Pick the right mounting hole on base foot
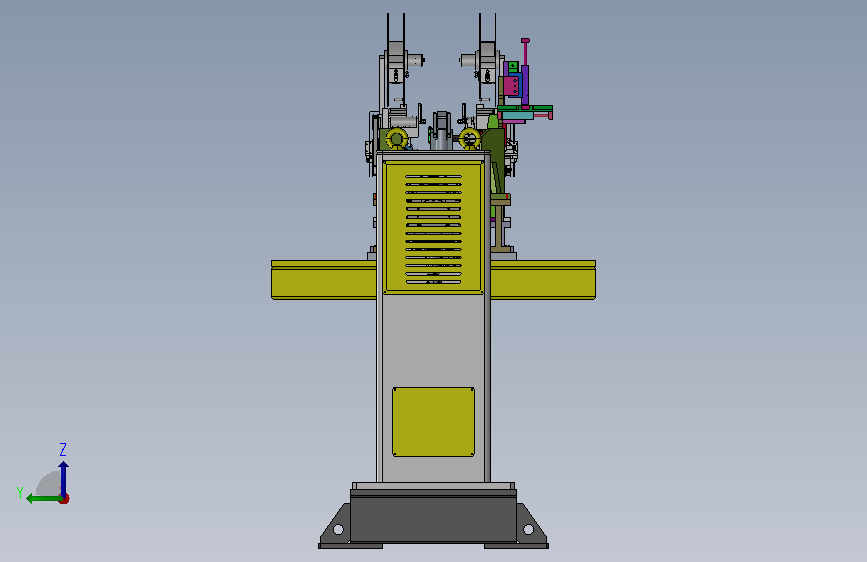This screenshot has height=562, width=867. click(528, 529)
